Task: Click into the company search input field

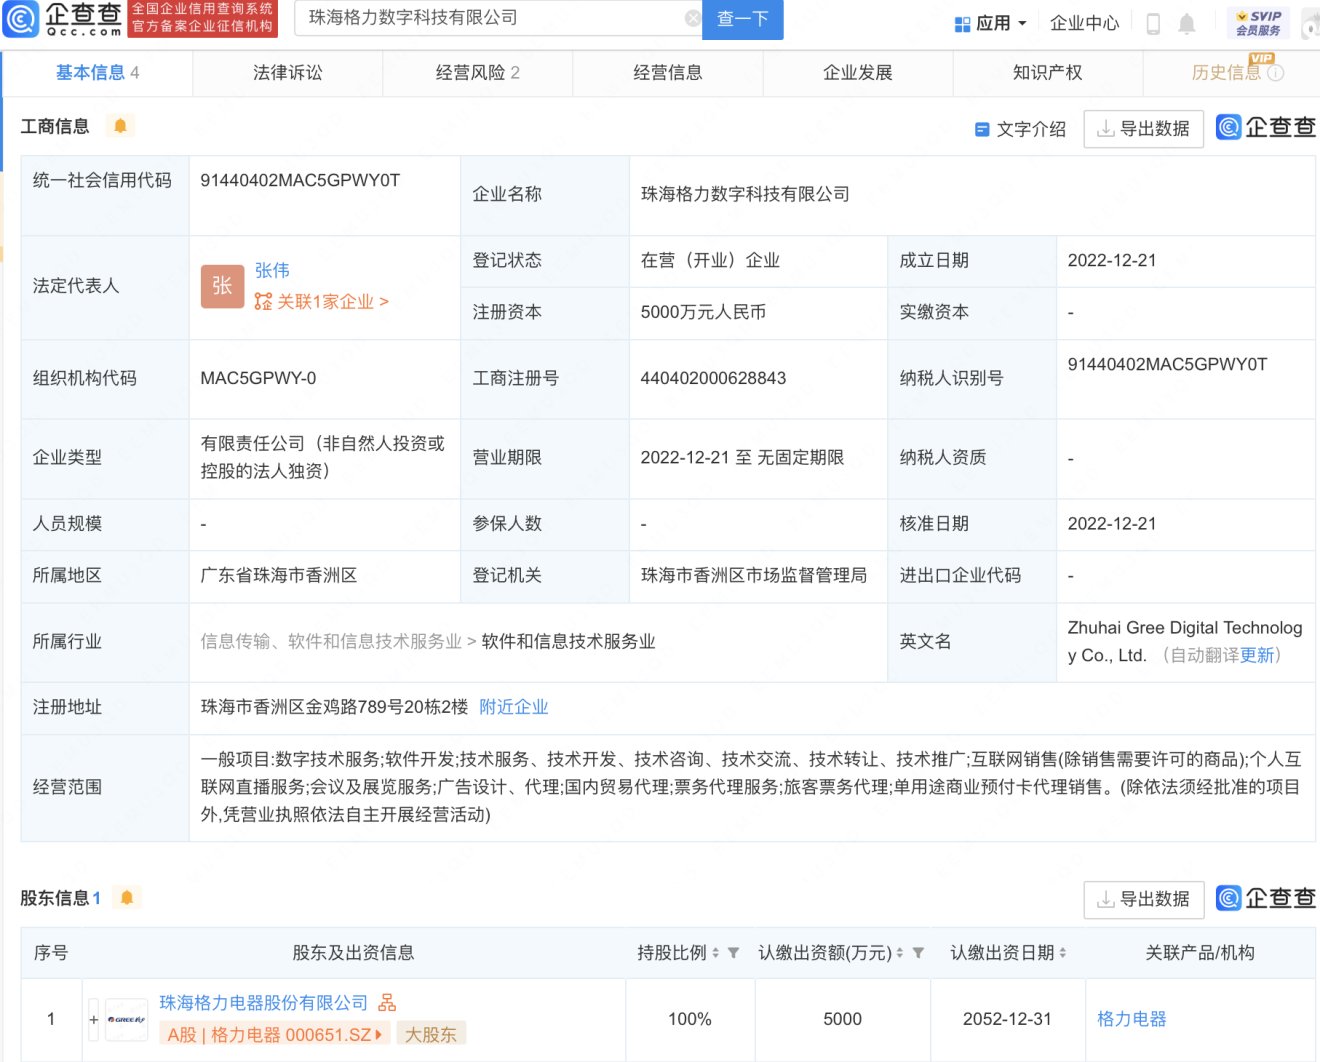Action: 490,18
